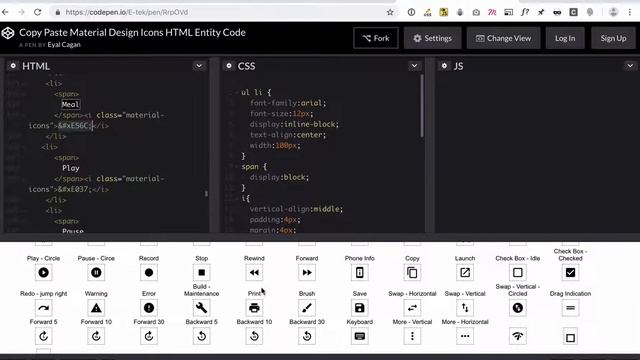
Task: Click the More - Vertical dots icon
Action: click(412, 336)
